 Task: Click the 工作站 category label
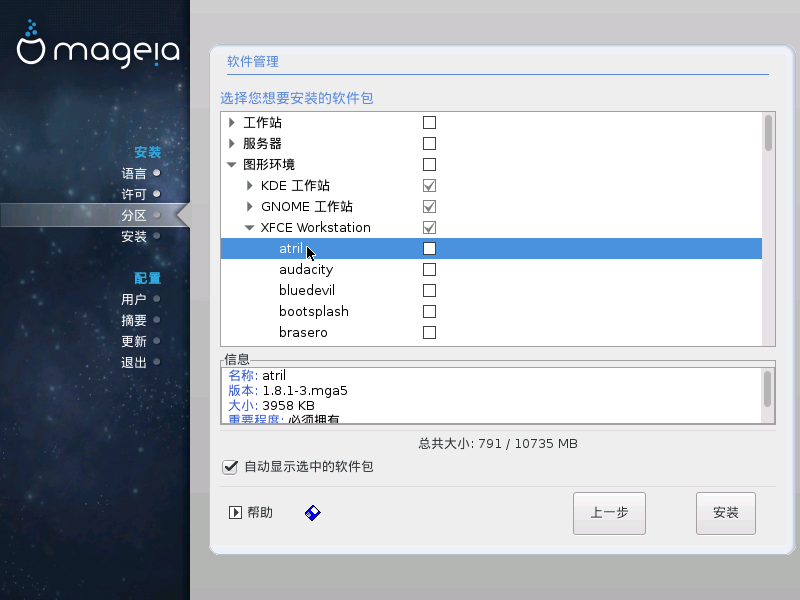(262, 122)
